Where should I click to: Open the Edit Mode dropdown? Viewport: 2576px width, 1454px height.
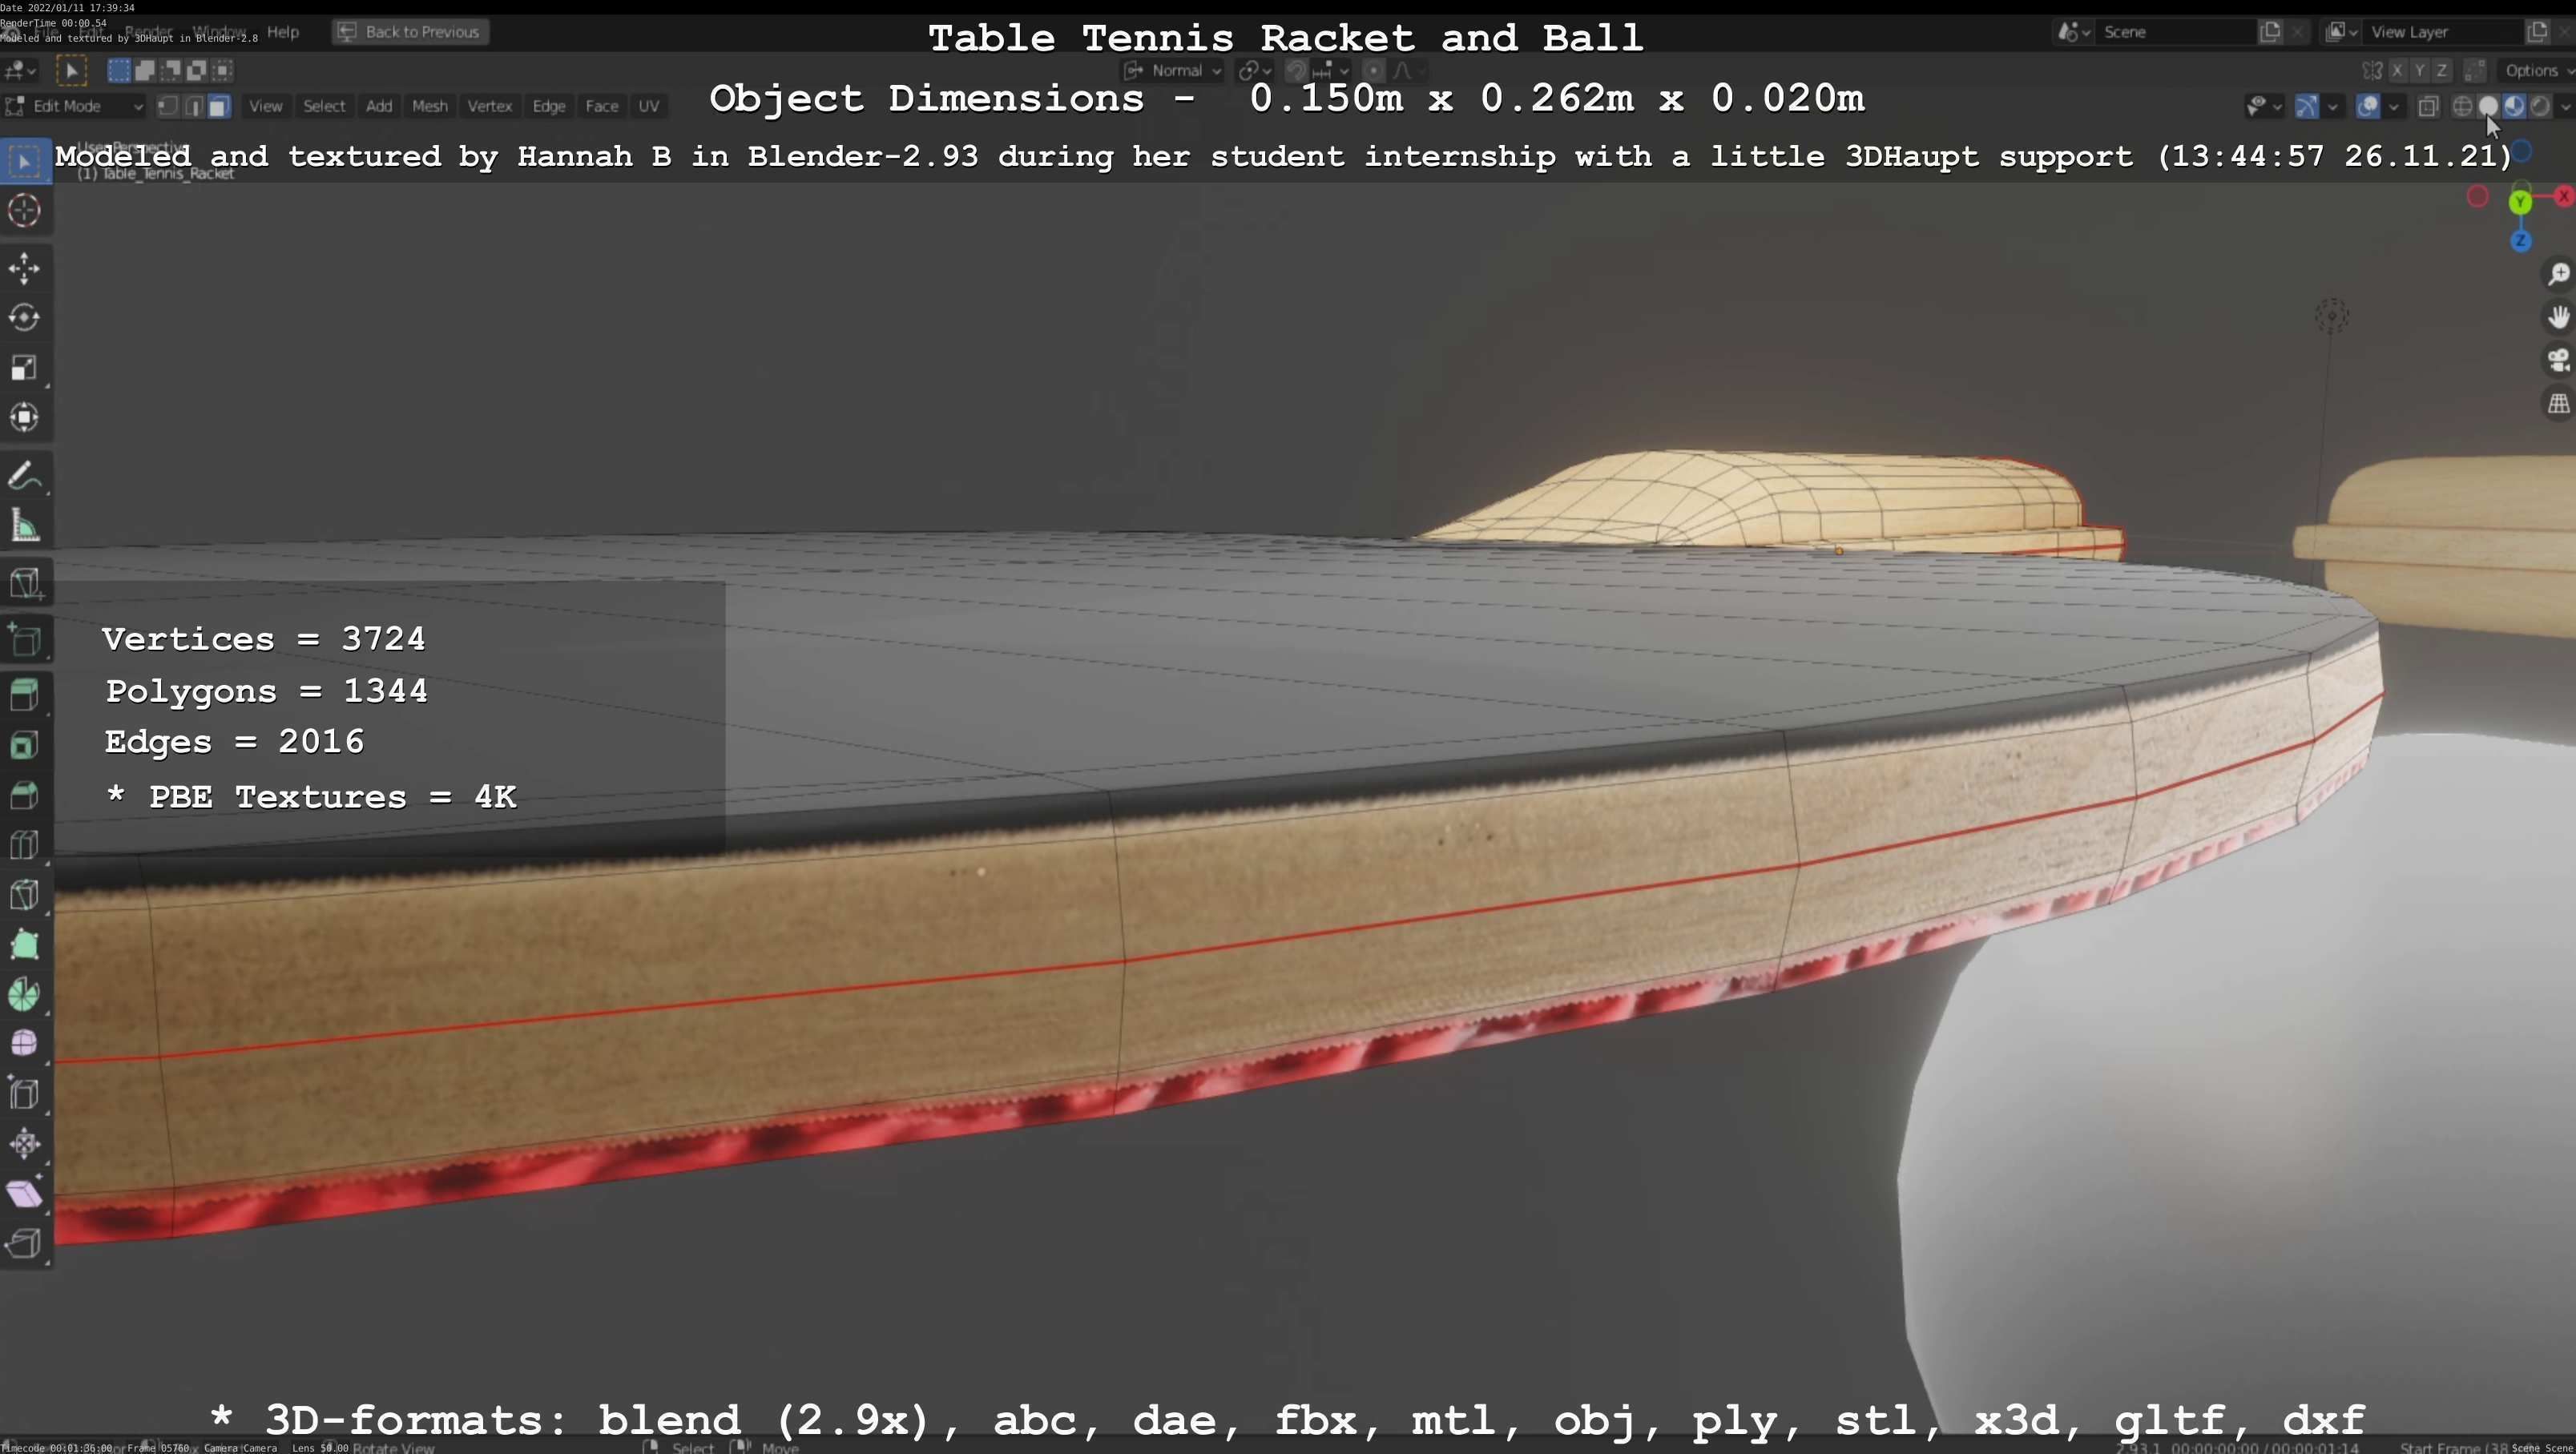pyautogui.click(x=75, y=106)
